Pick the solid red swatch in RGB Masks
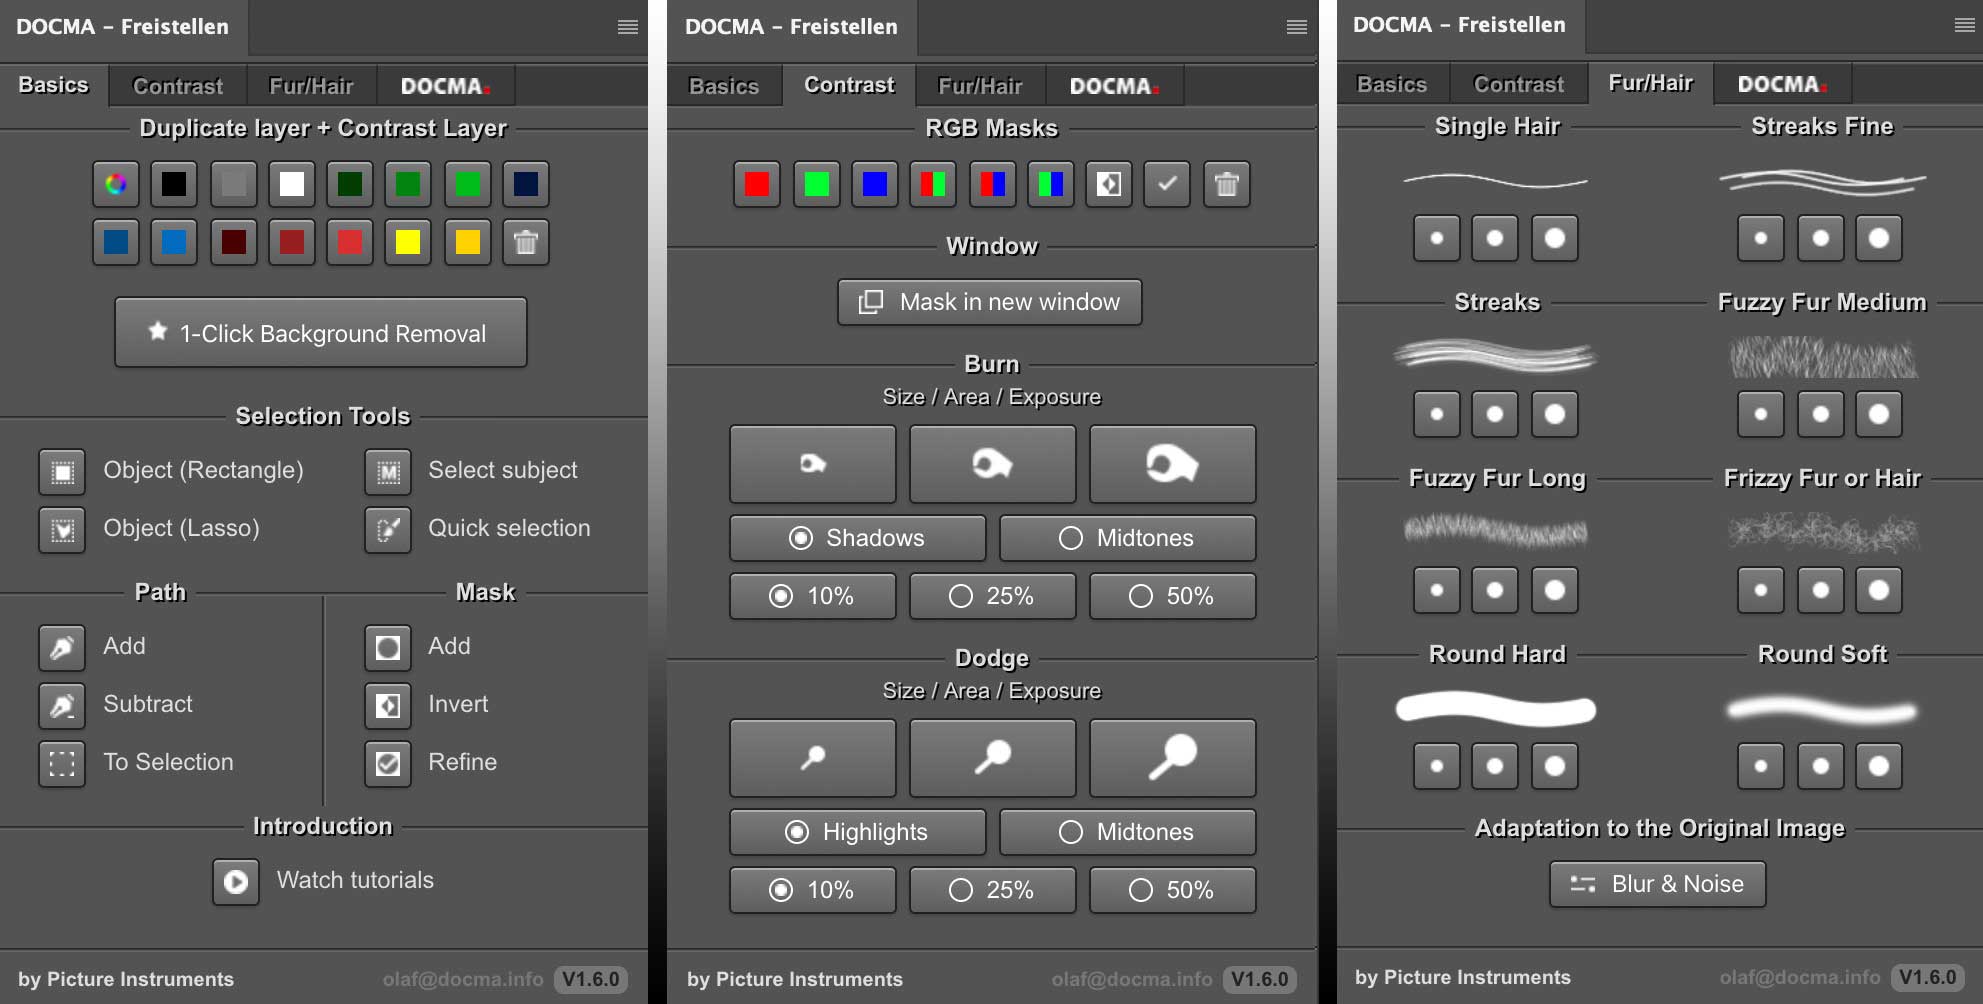Viewport: 1983px width, 1004px height. [x=757, y=184]
